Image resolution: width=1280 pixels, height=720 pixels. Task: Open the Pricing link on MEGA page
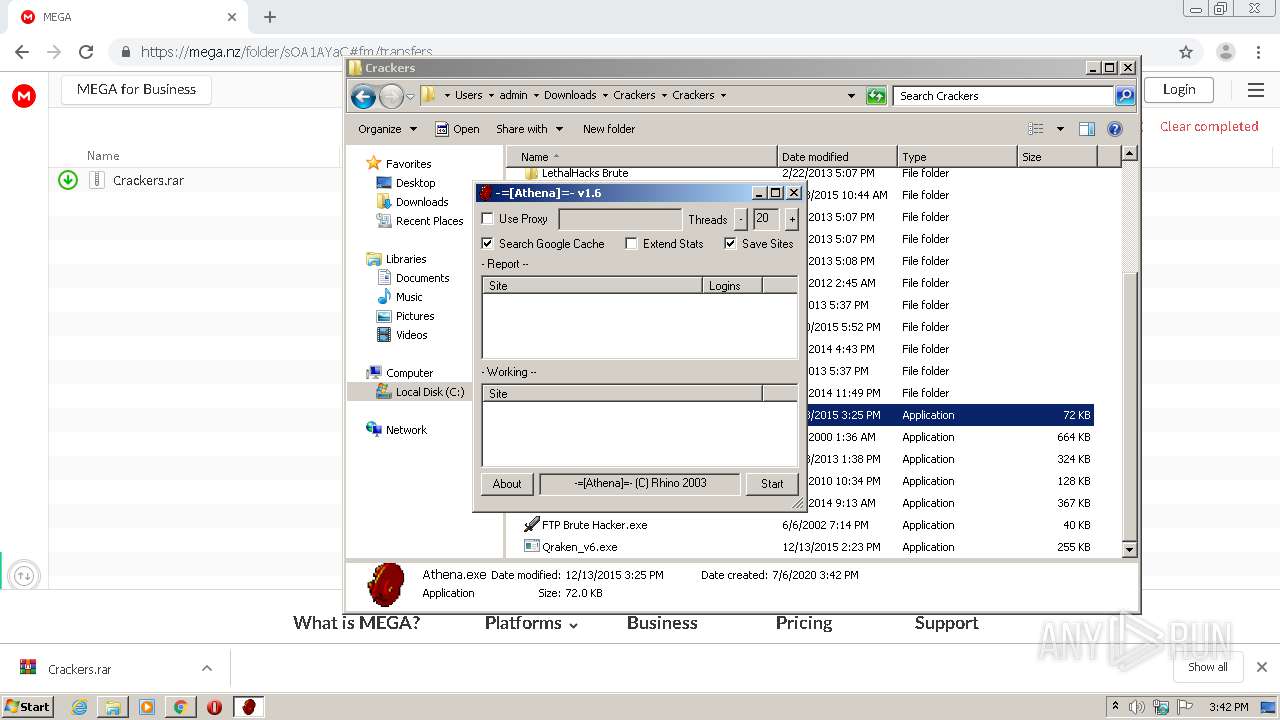click(x=804, y=623)
